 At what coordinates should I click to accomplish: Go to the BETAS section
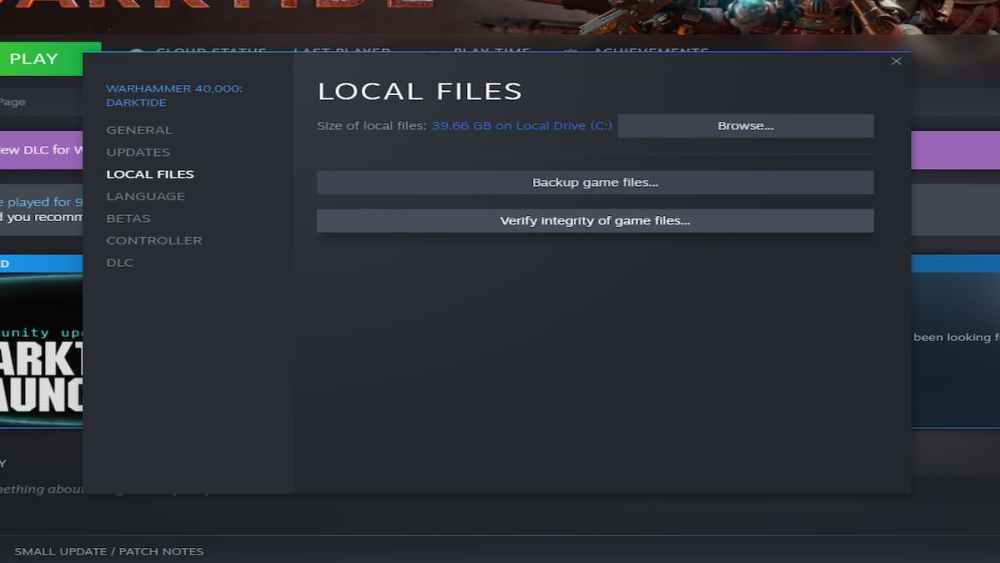click(x=128, y=218)
